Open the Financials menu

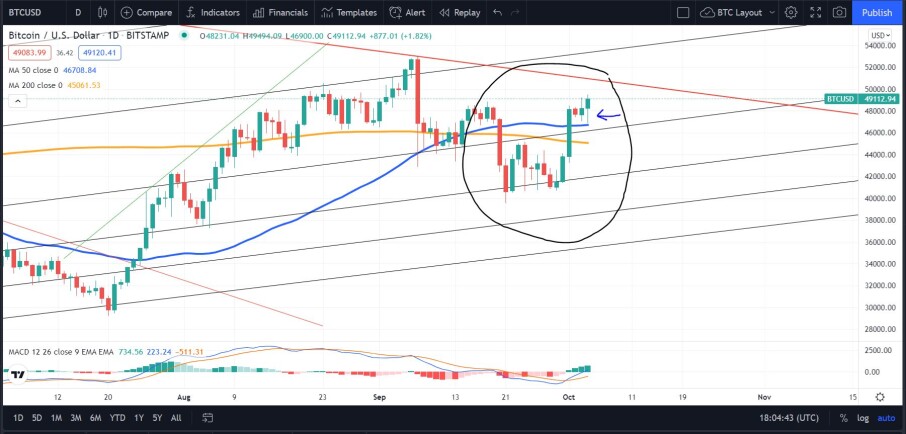coord(282,12)
